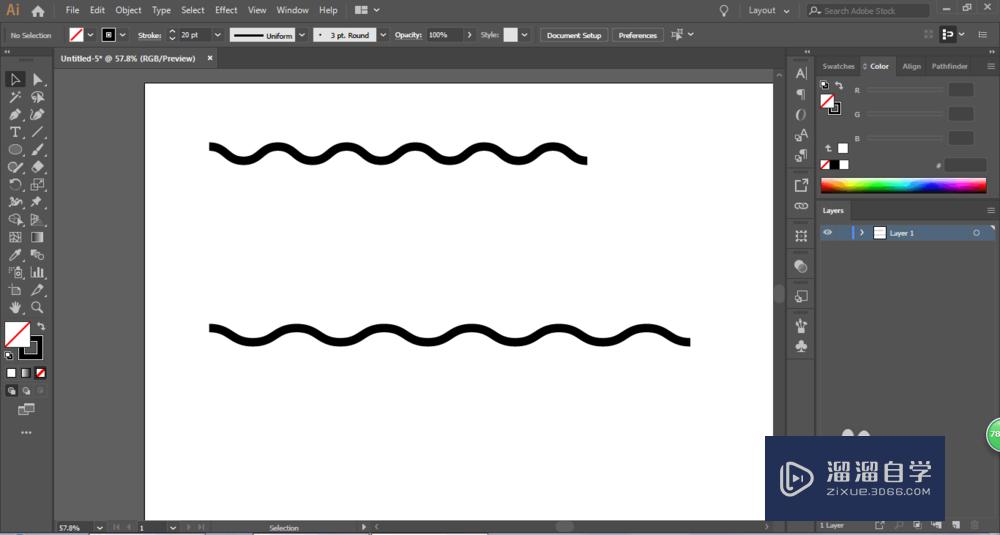Select the Rotate tool

click(15, 185)
